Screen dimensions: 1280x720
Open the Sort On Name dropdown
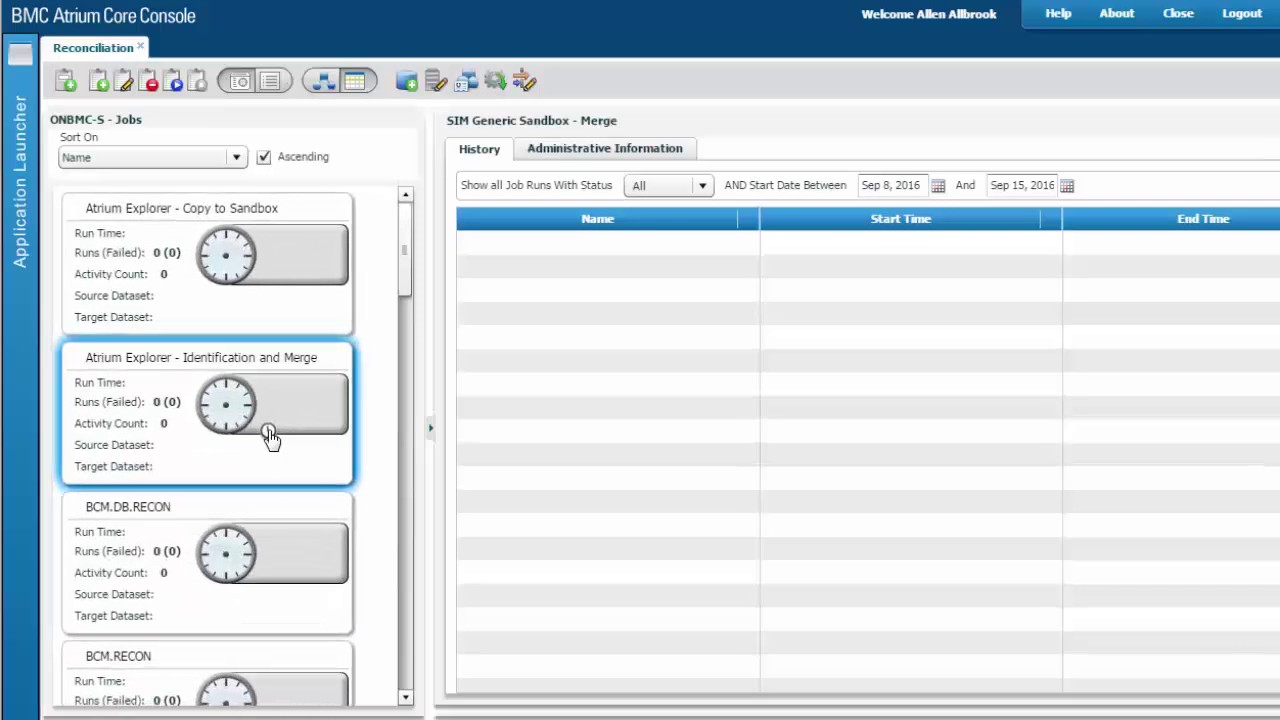pyautogui.click(x=152, y=157)
